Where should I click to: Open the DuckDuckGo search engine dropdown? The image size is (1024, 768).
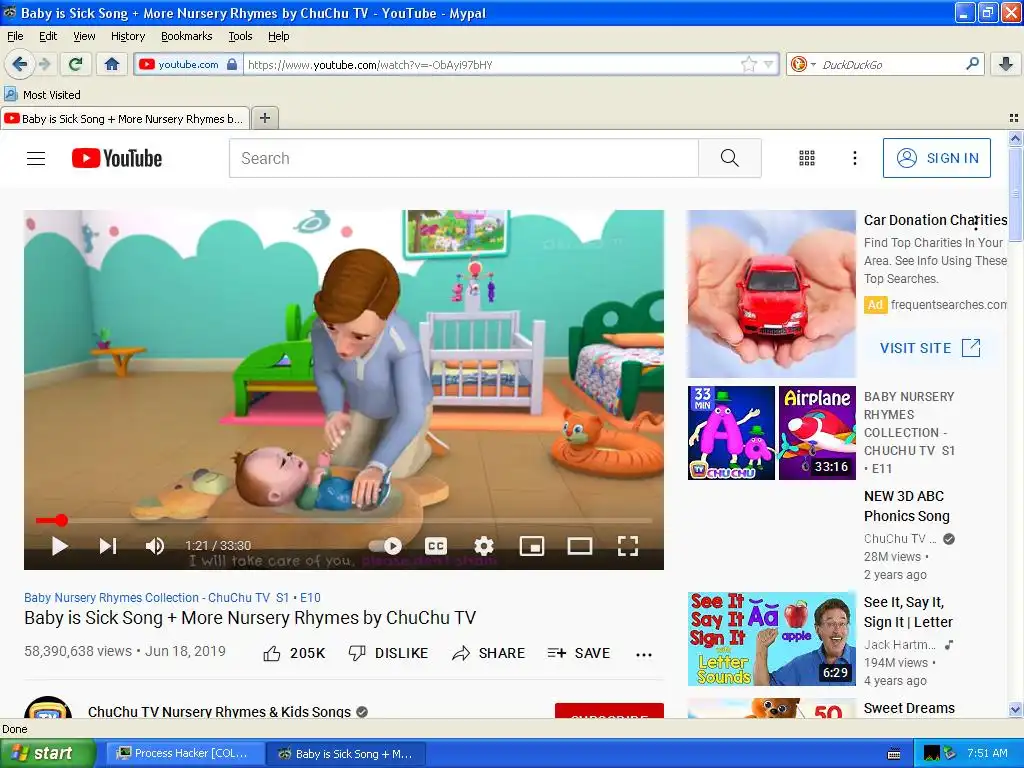(x=803, y=64)
